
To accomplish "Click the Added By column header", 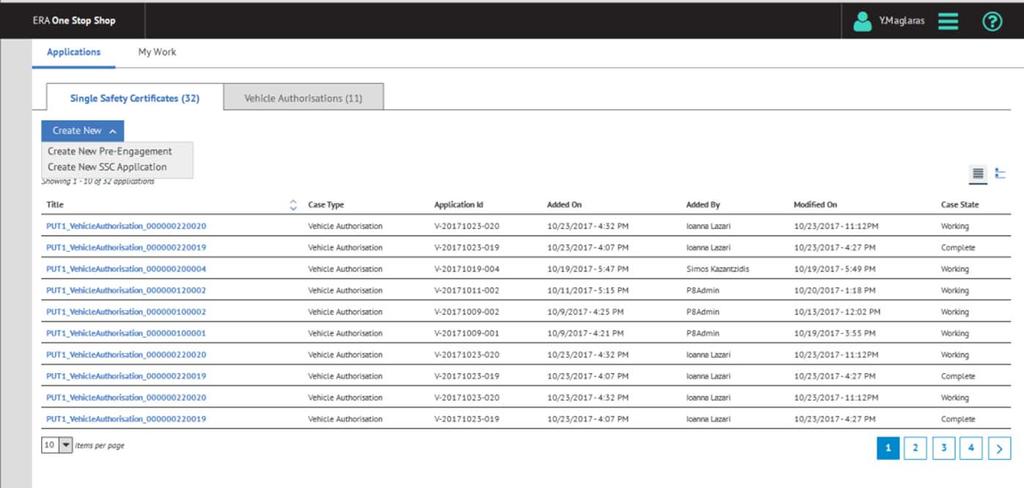I will 703,205.
